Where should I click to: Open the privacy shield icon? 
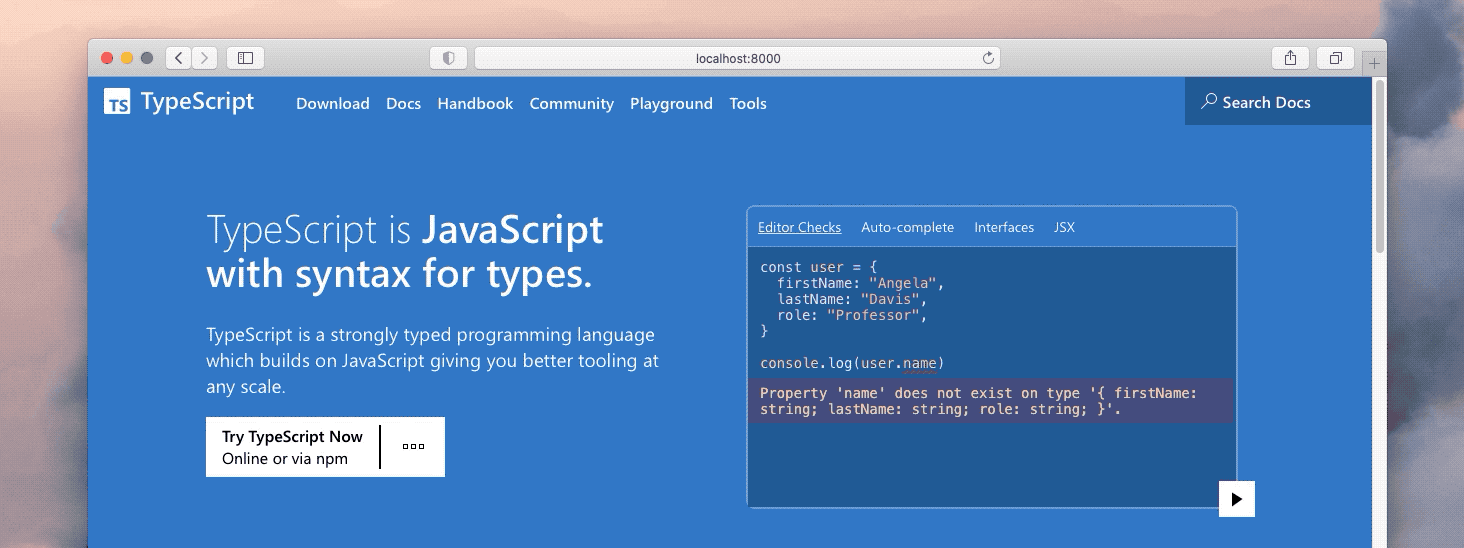tap(448, 58)
